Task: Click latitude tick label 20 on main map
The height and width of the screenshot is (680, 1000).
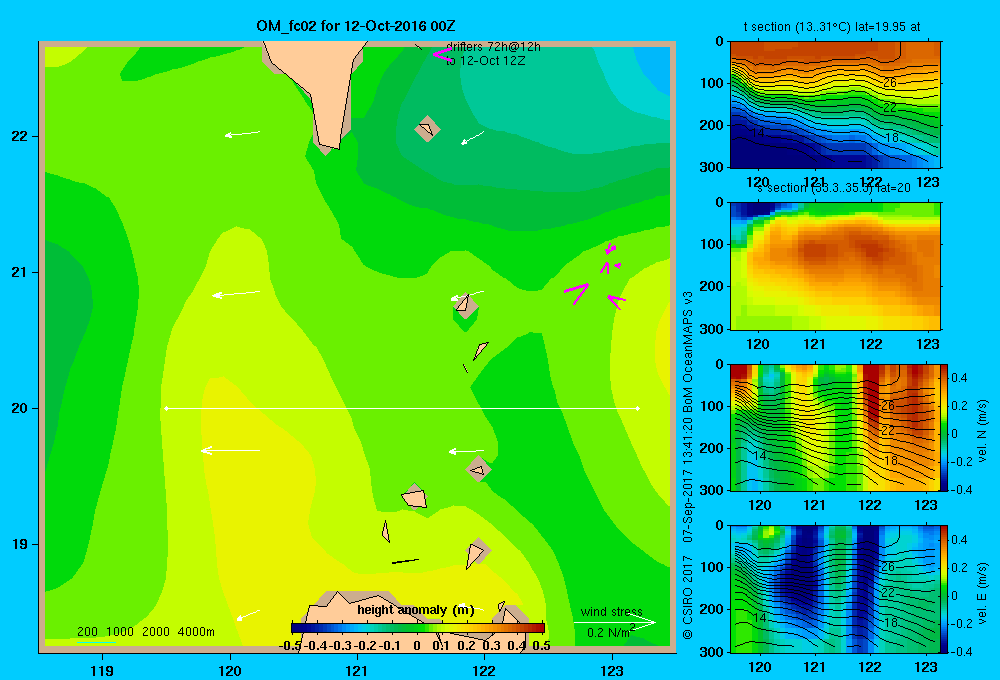Action: tap(20, 408)
